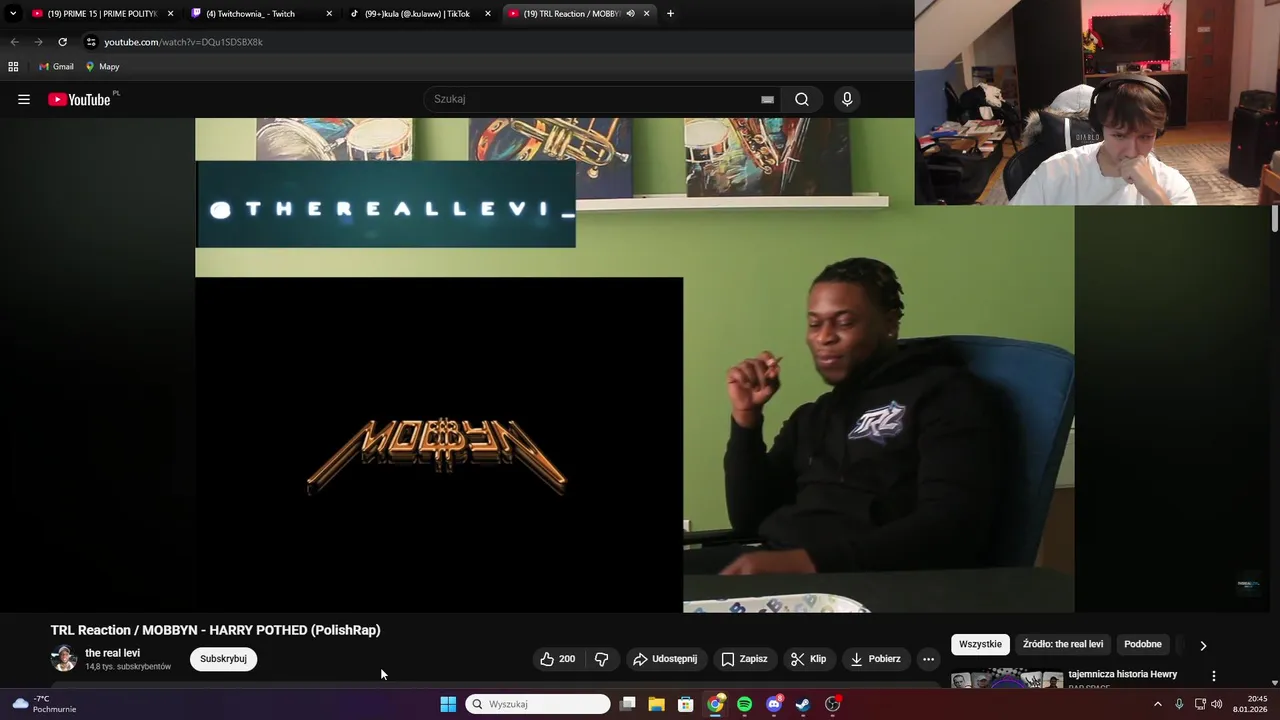Screen dimensions: 1280x720
Task: Go to the YouTube home logo
Action: 79,99
